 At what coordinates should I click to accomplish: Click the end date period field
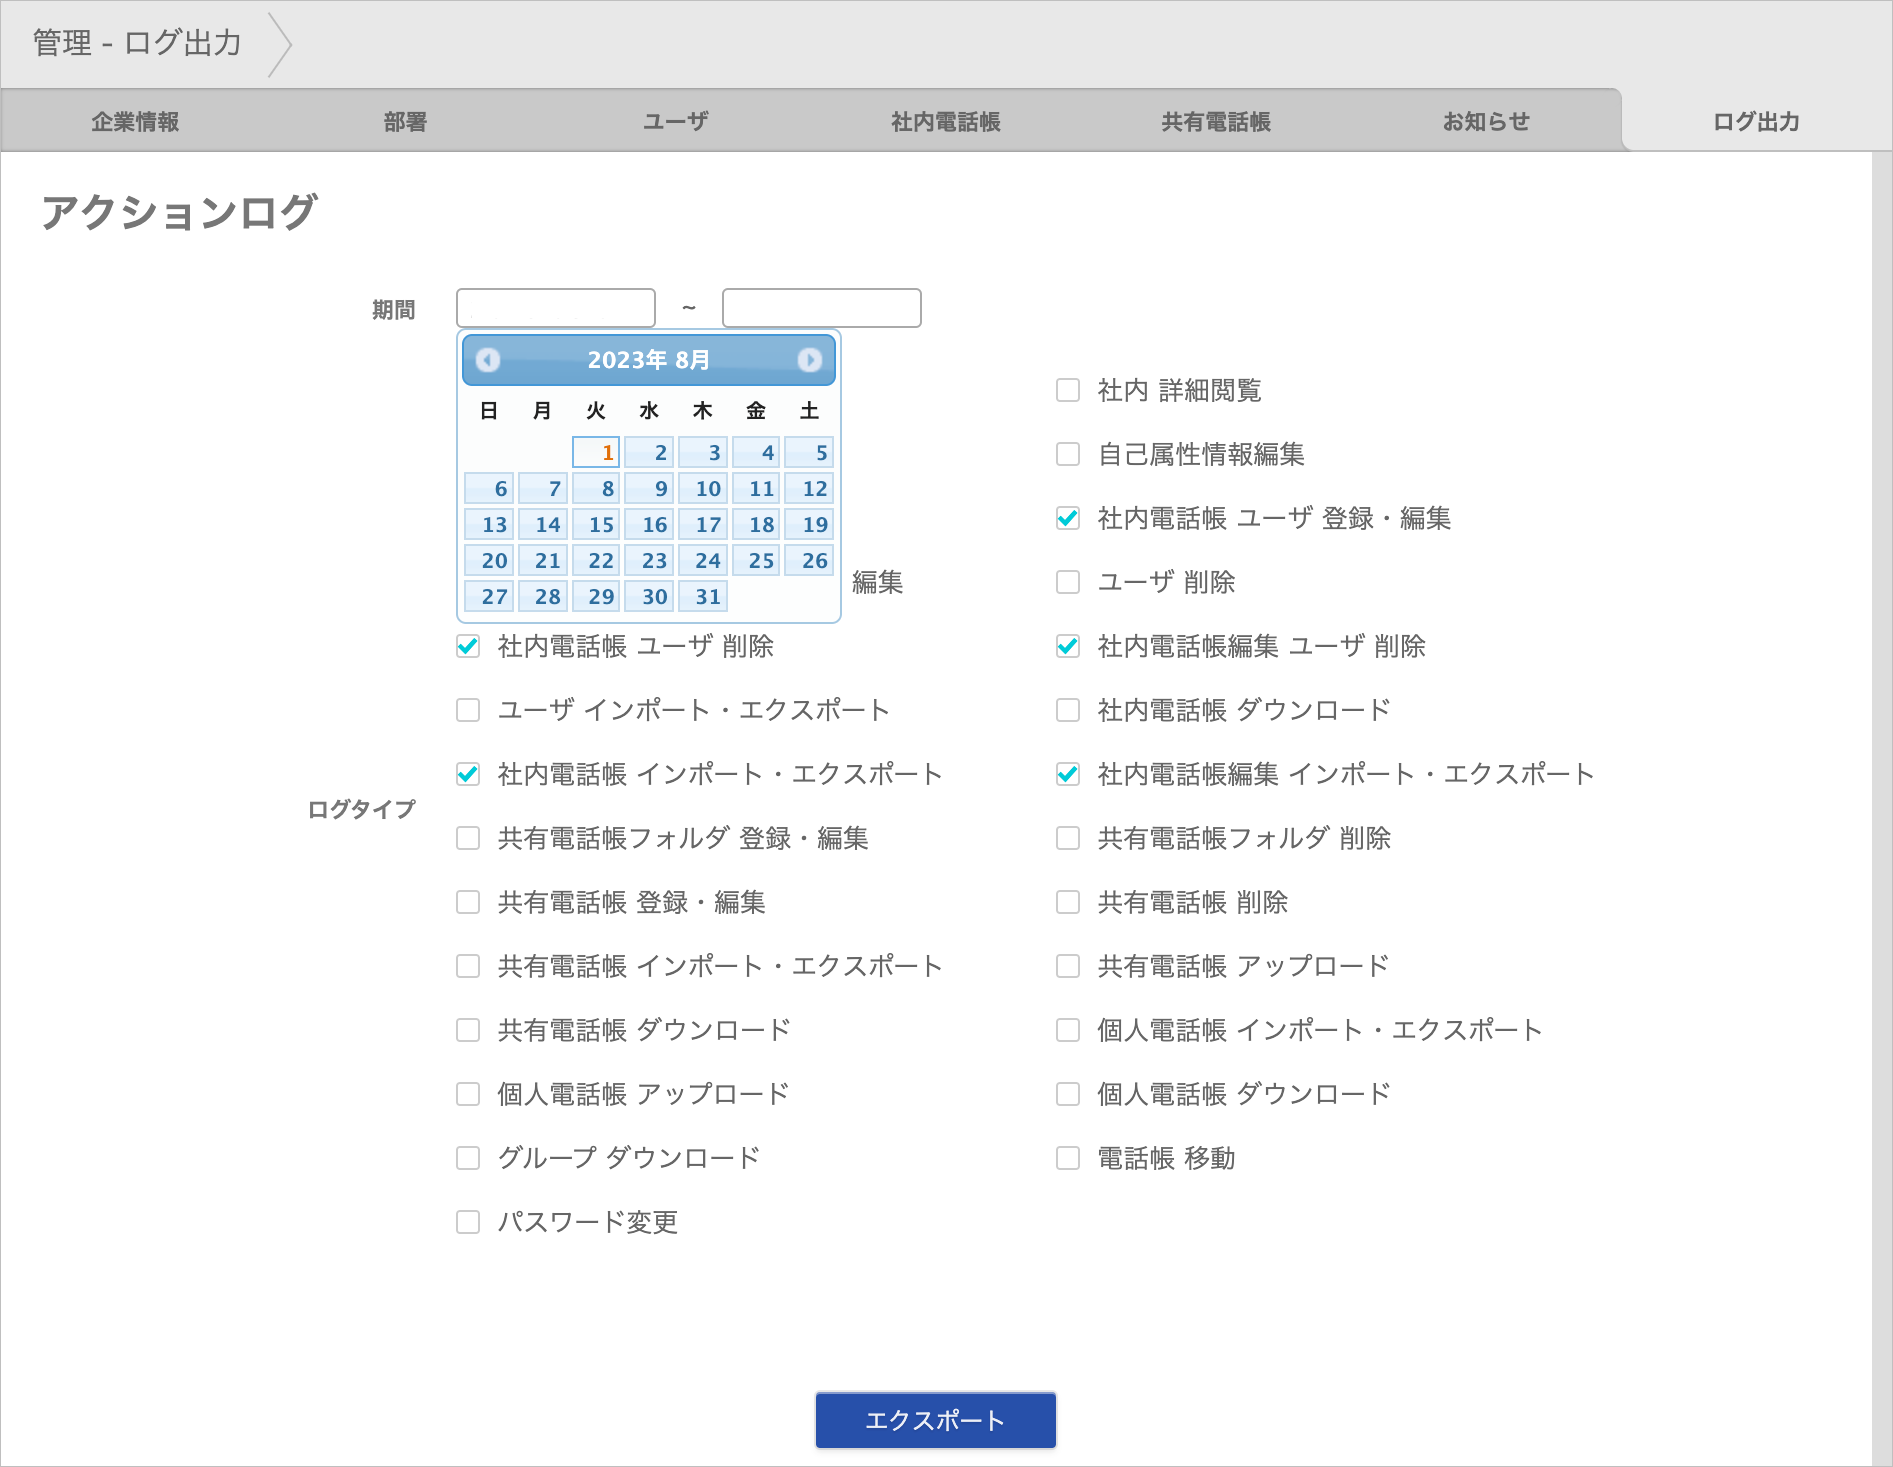pos(821,308)
